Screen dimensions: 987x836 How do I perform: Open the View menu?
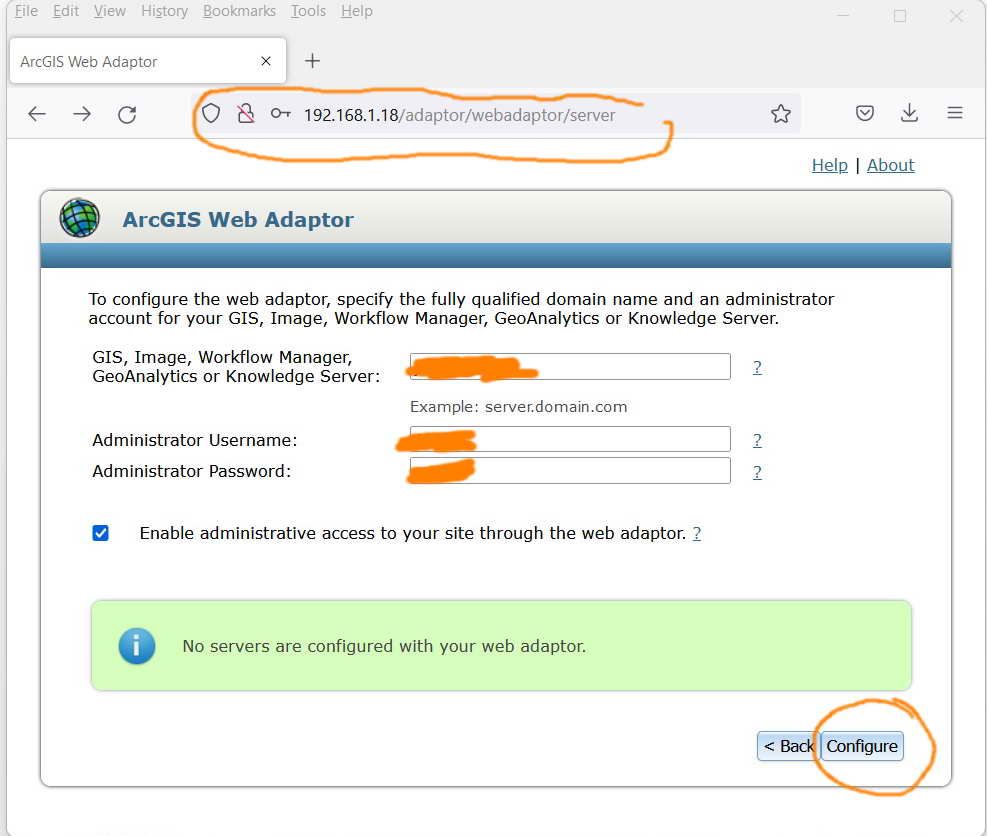[110, 11]
